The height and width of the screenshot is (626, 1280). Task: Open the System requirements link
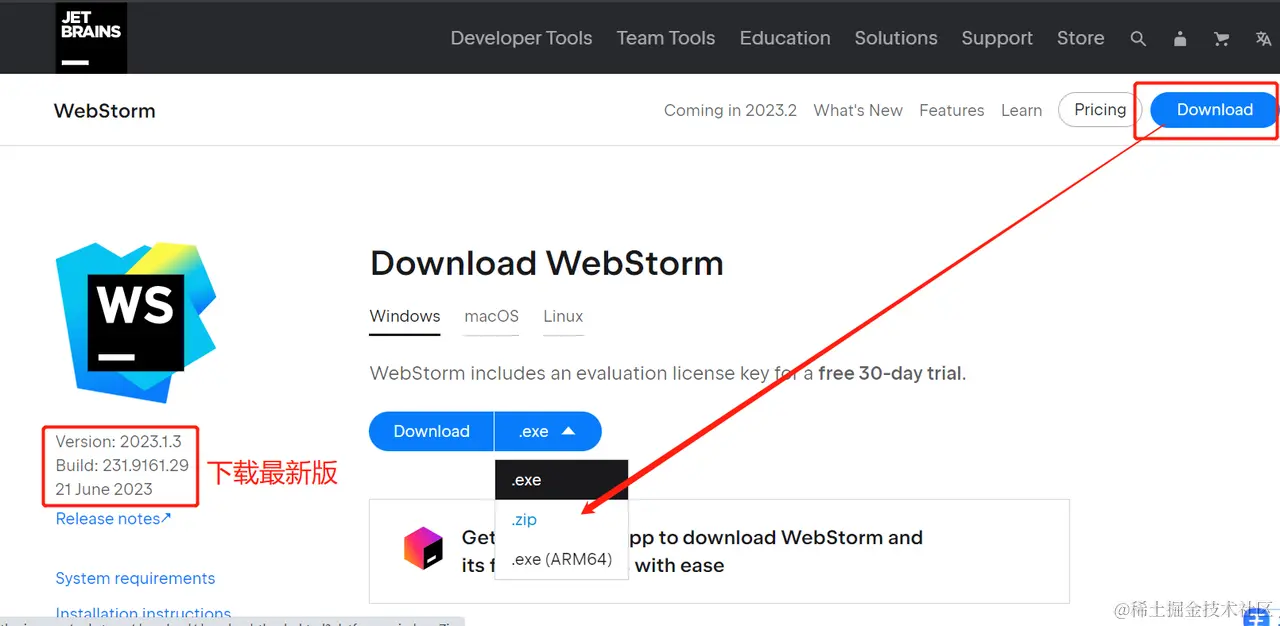(135, 578)
